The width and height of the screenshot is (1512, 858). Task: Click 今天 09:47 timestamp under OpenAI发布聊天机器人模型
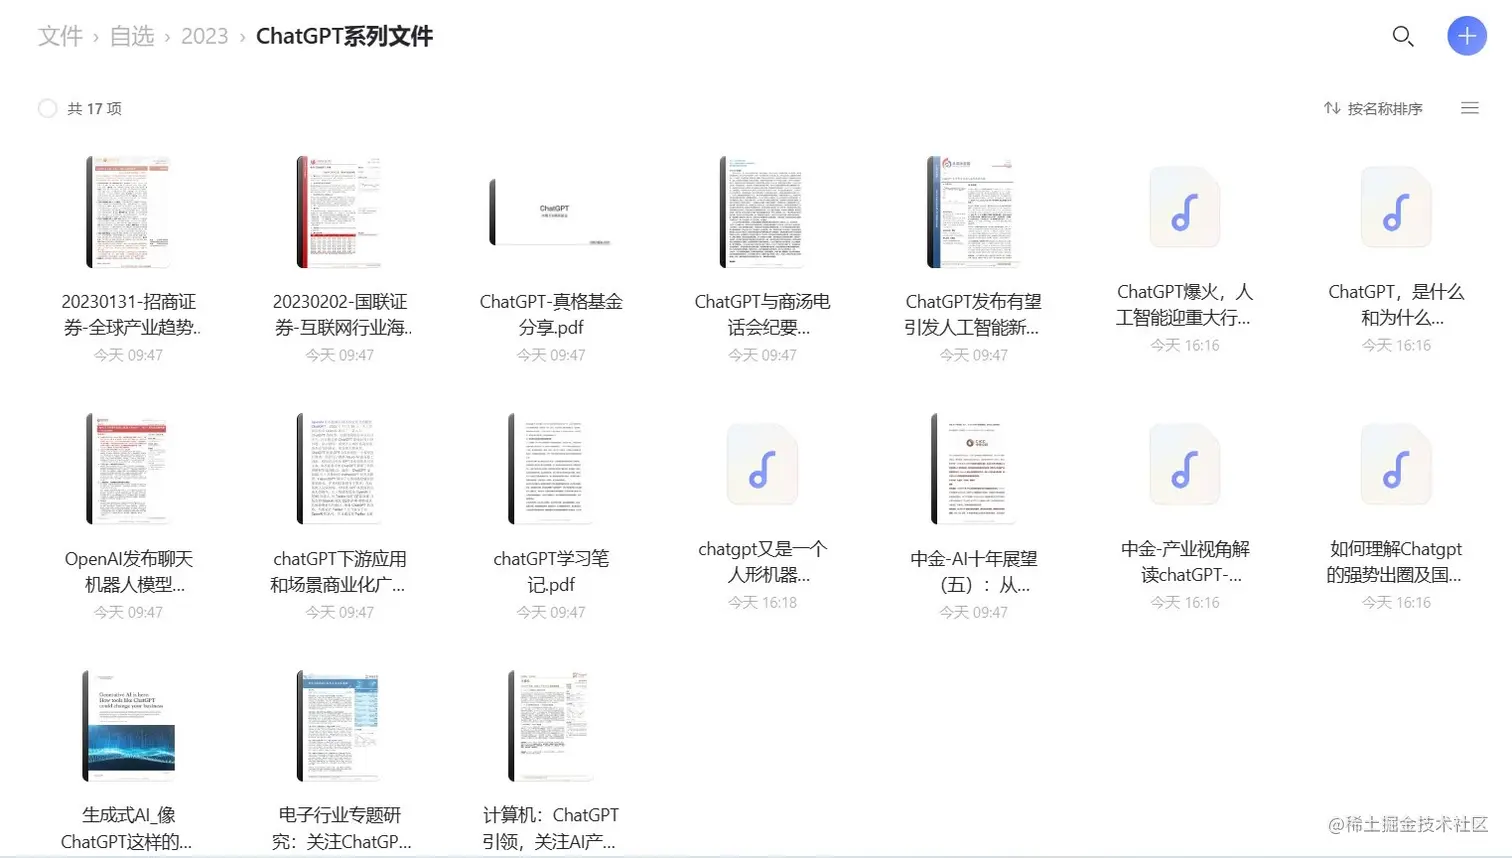click(128, 612)
